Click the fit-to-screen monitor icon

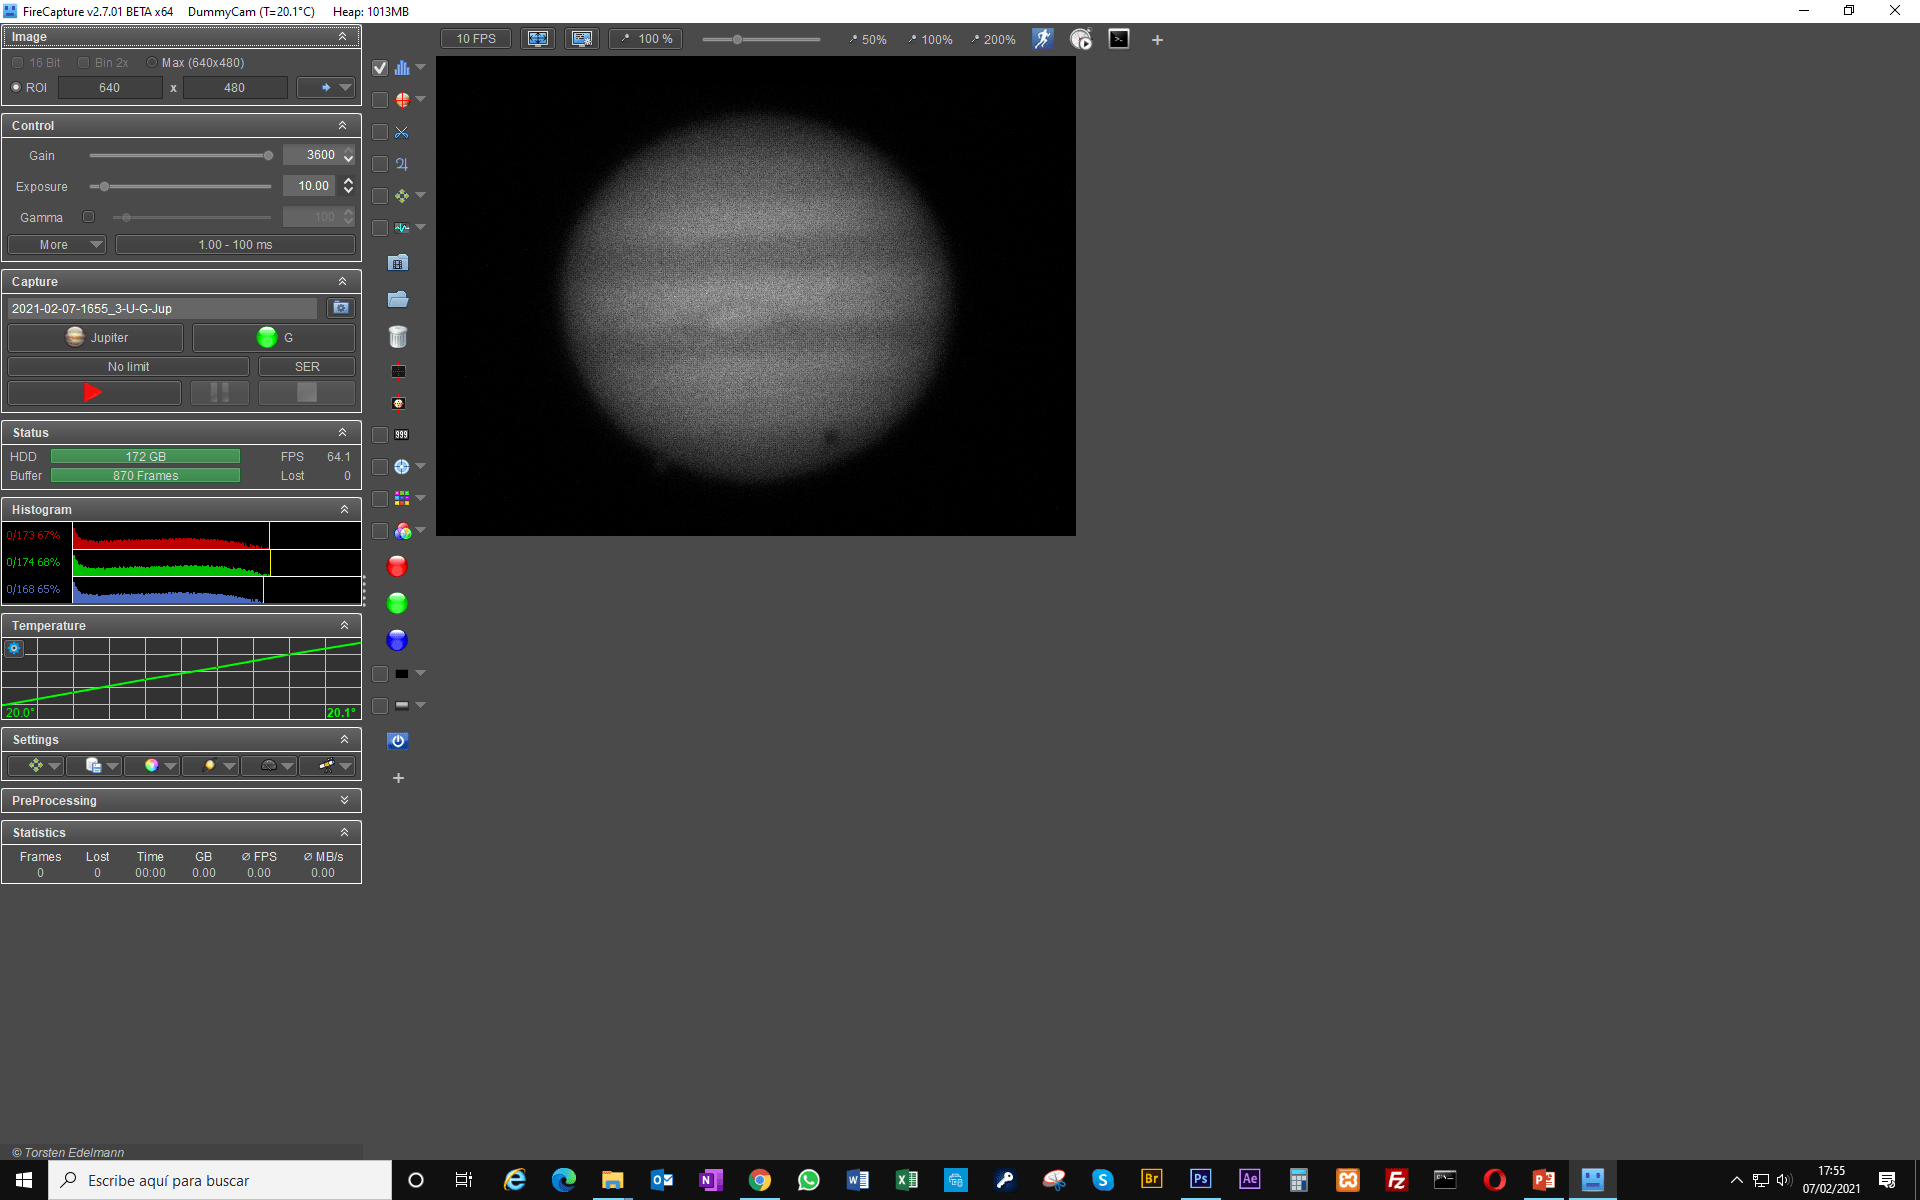point(538,39)
